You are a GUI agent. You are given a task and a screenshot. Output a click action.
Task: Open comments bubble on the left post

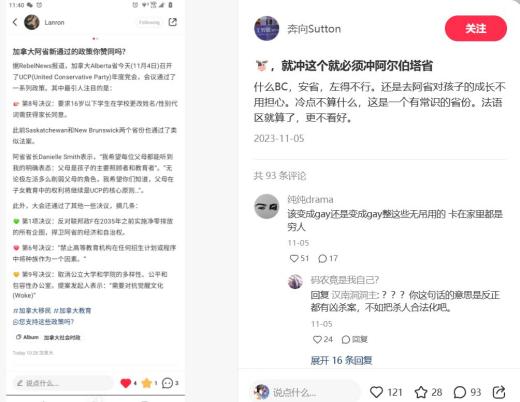(x=167, y=383)
